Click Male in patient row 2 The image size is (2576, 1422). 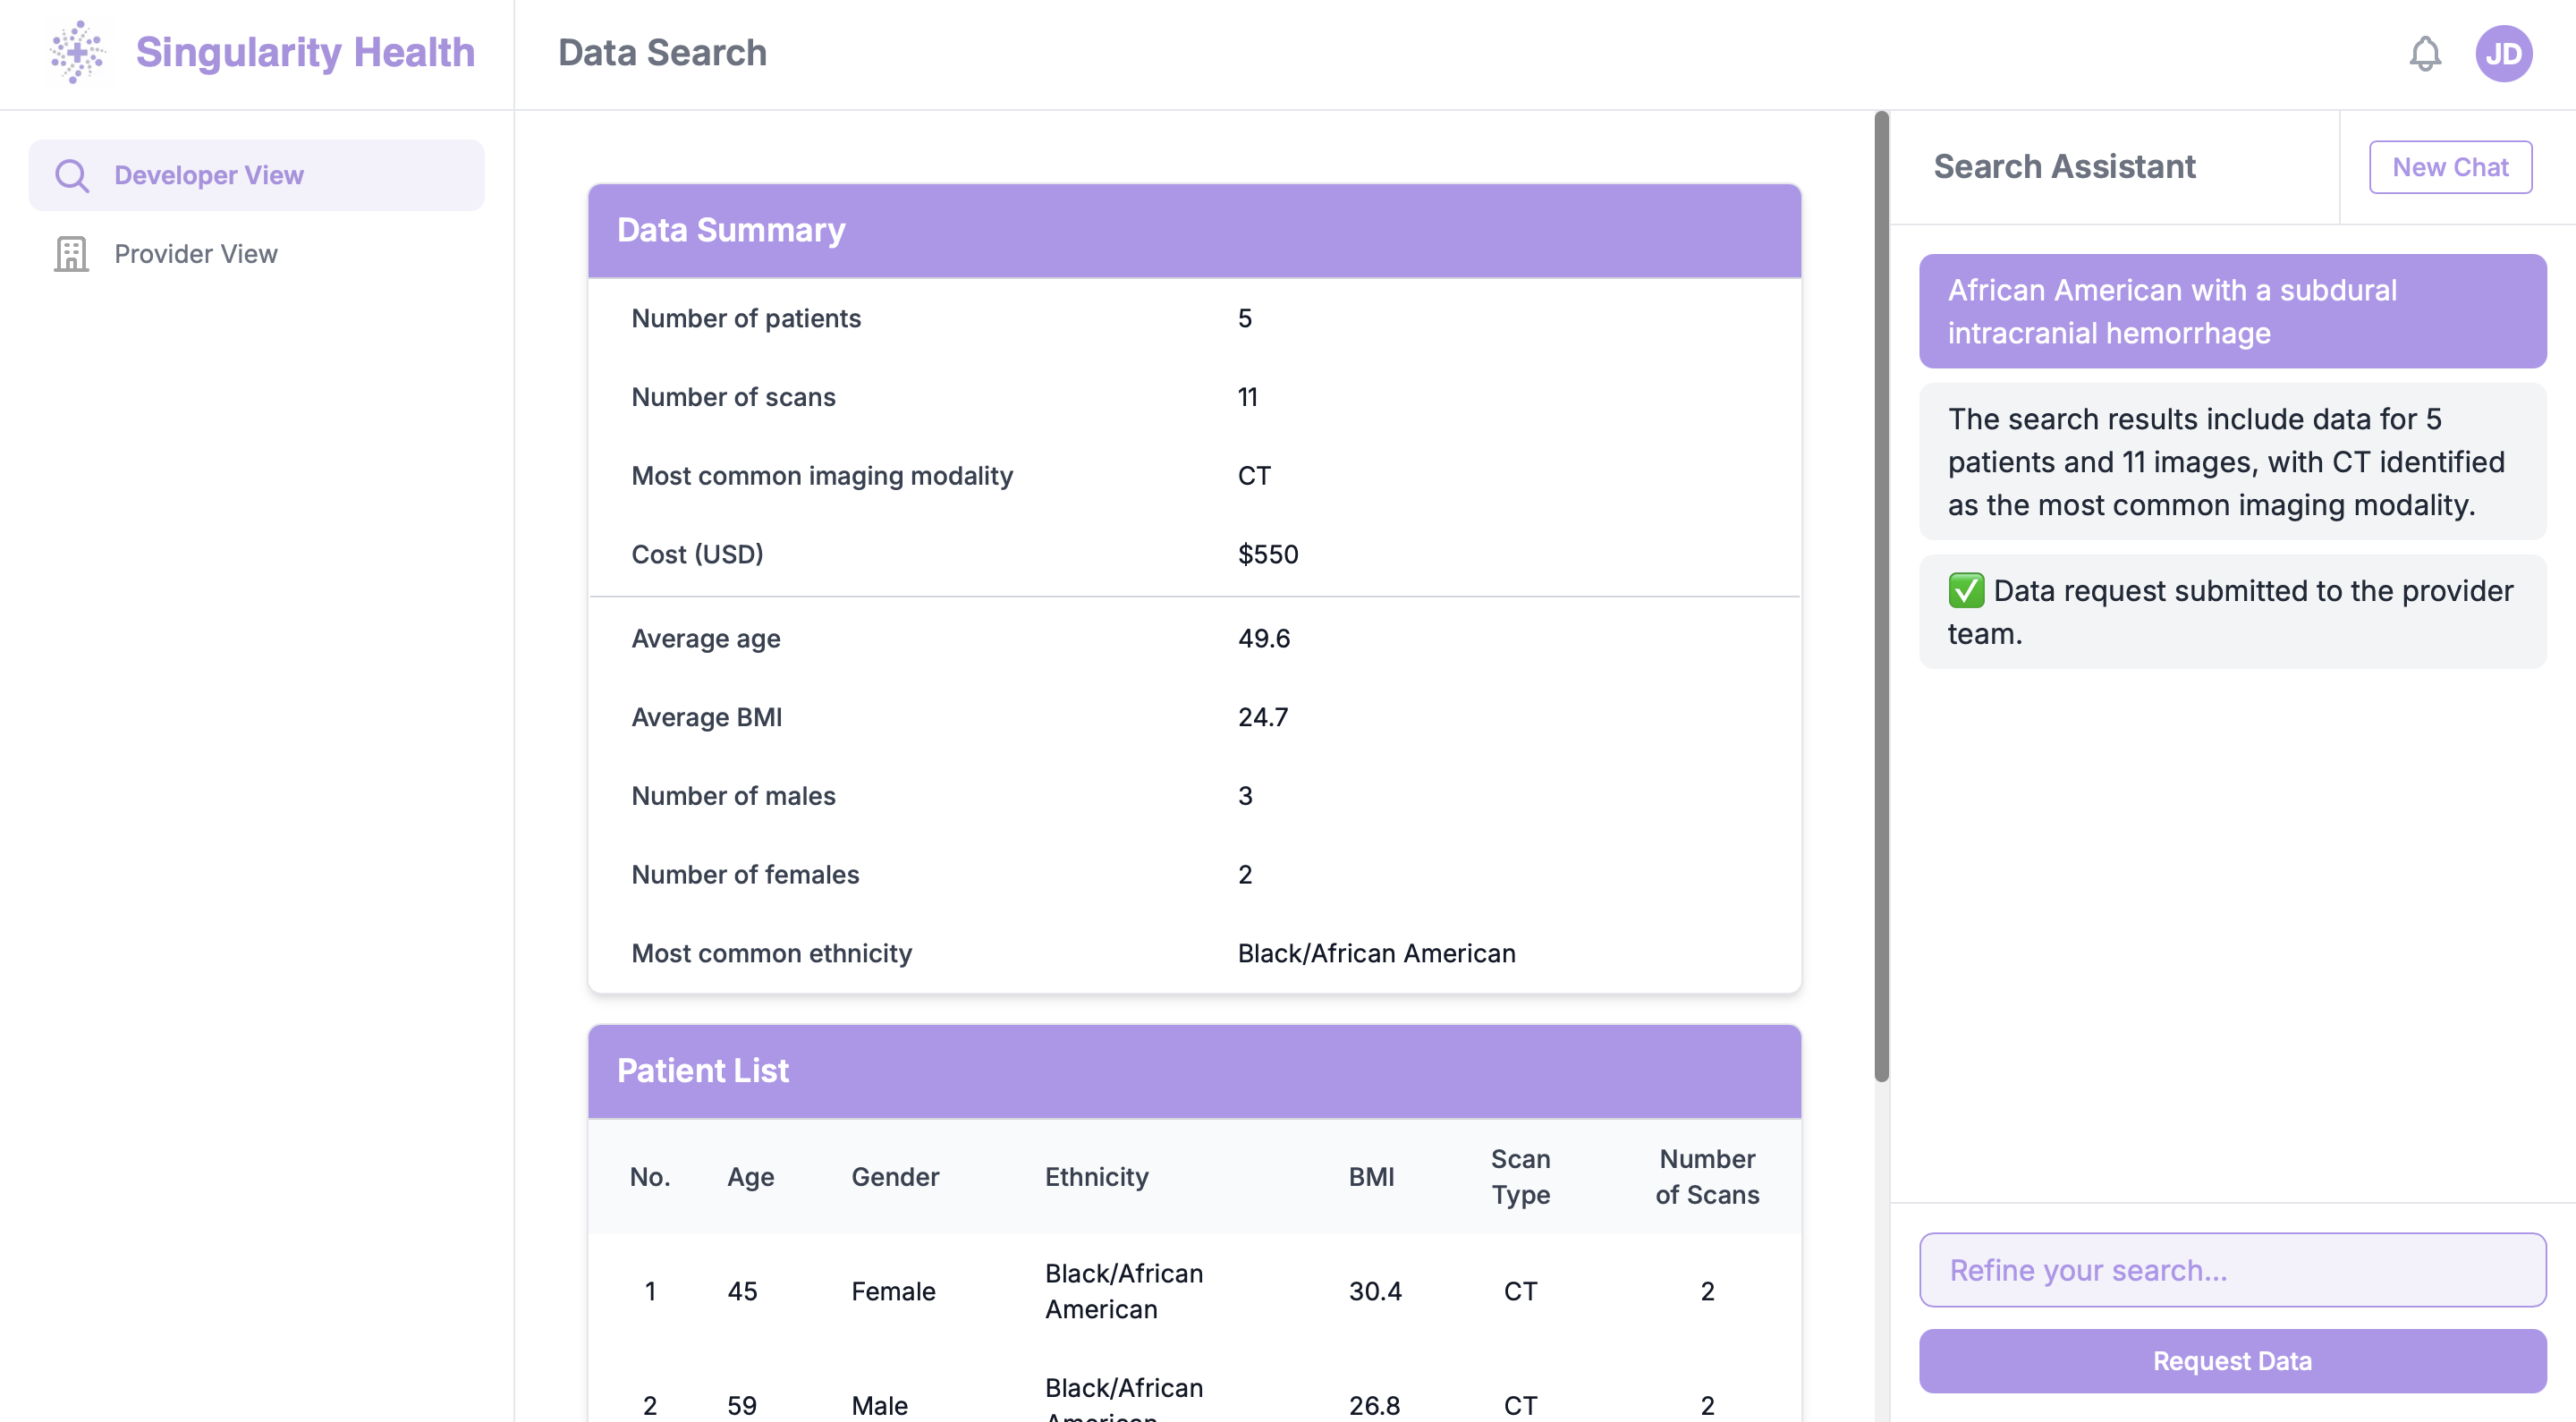tap(879, 1405)
